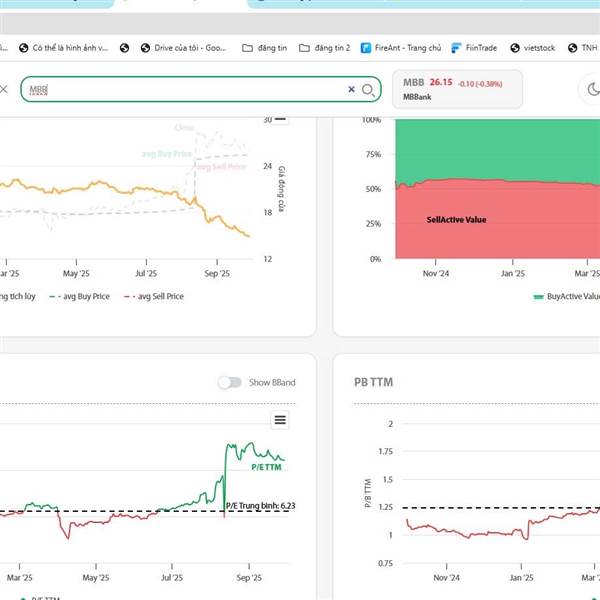Toggle dark mode moon icon
Image resolution: width=600 pixels, height=600 pixels.
(593, 90)
